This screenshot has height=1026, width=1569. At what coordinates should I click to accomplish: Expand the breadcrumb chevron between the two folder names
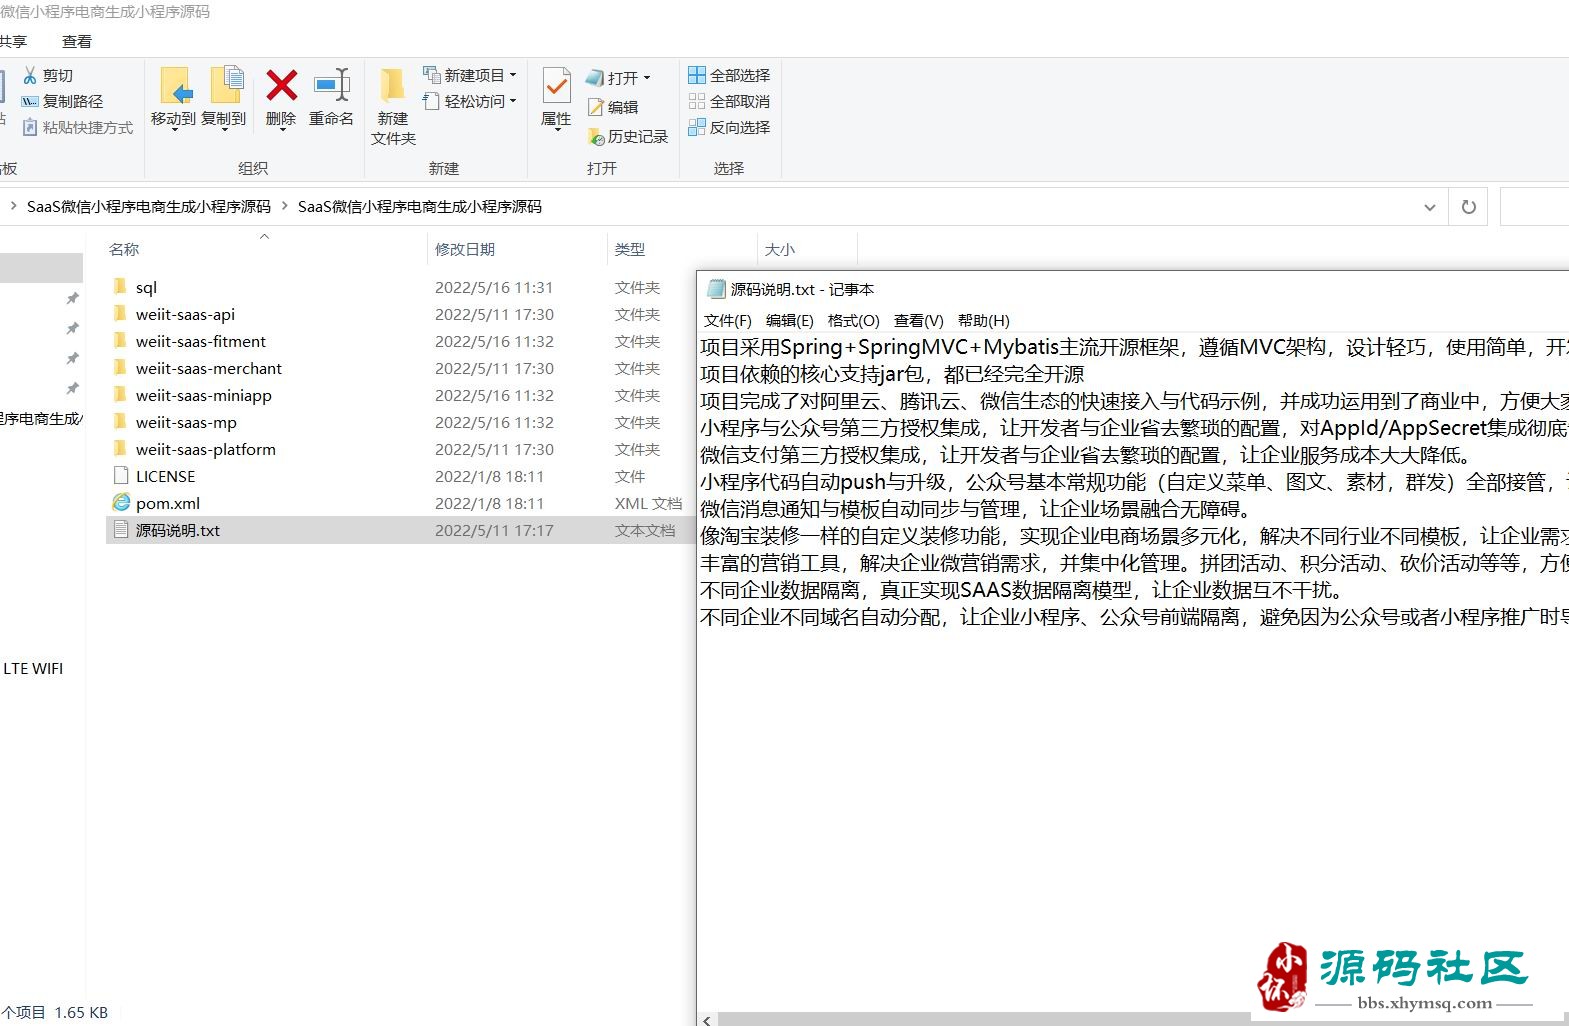tap(284, 206)
